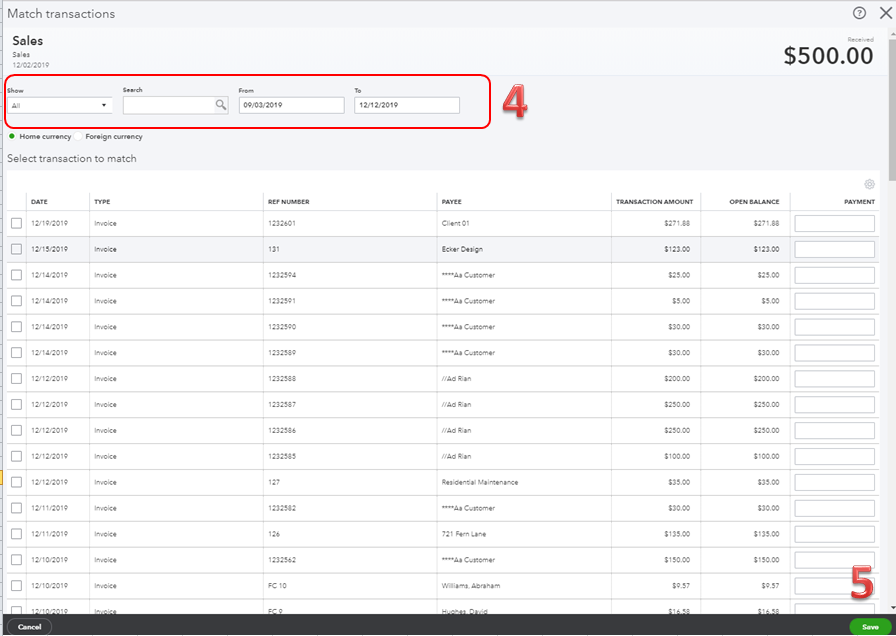Click payment field for invoice 1232594
Screen dimensions: 896x636
click(834, 275)
